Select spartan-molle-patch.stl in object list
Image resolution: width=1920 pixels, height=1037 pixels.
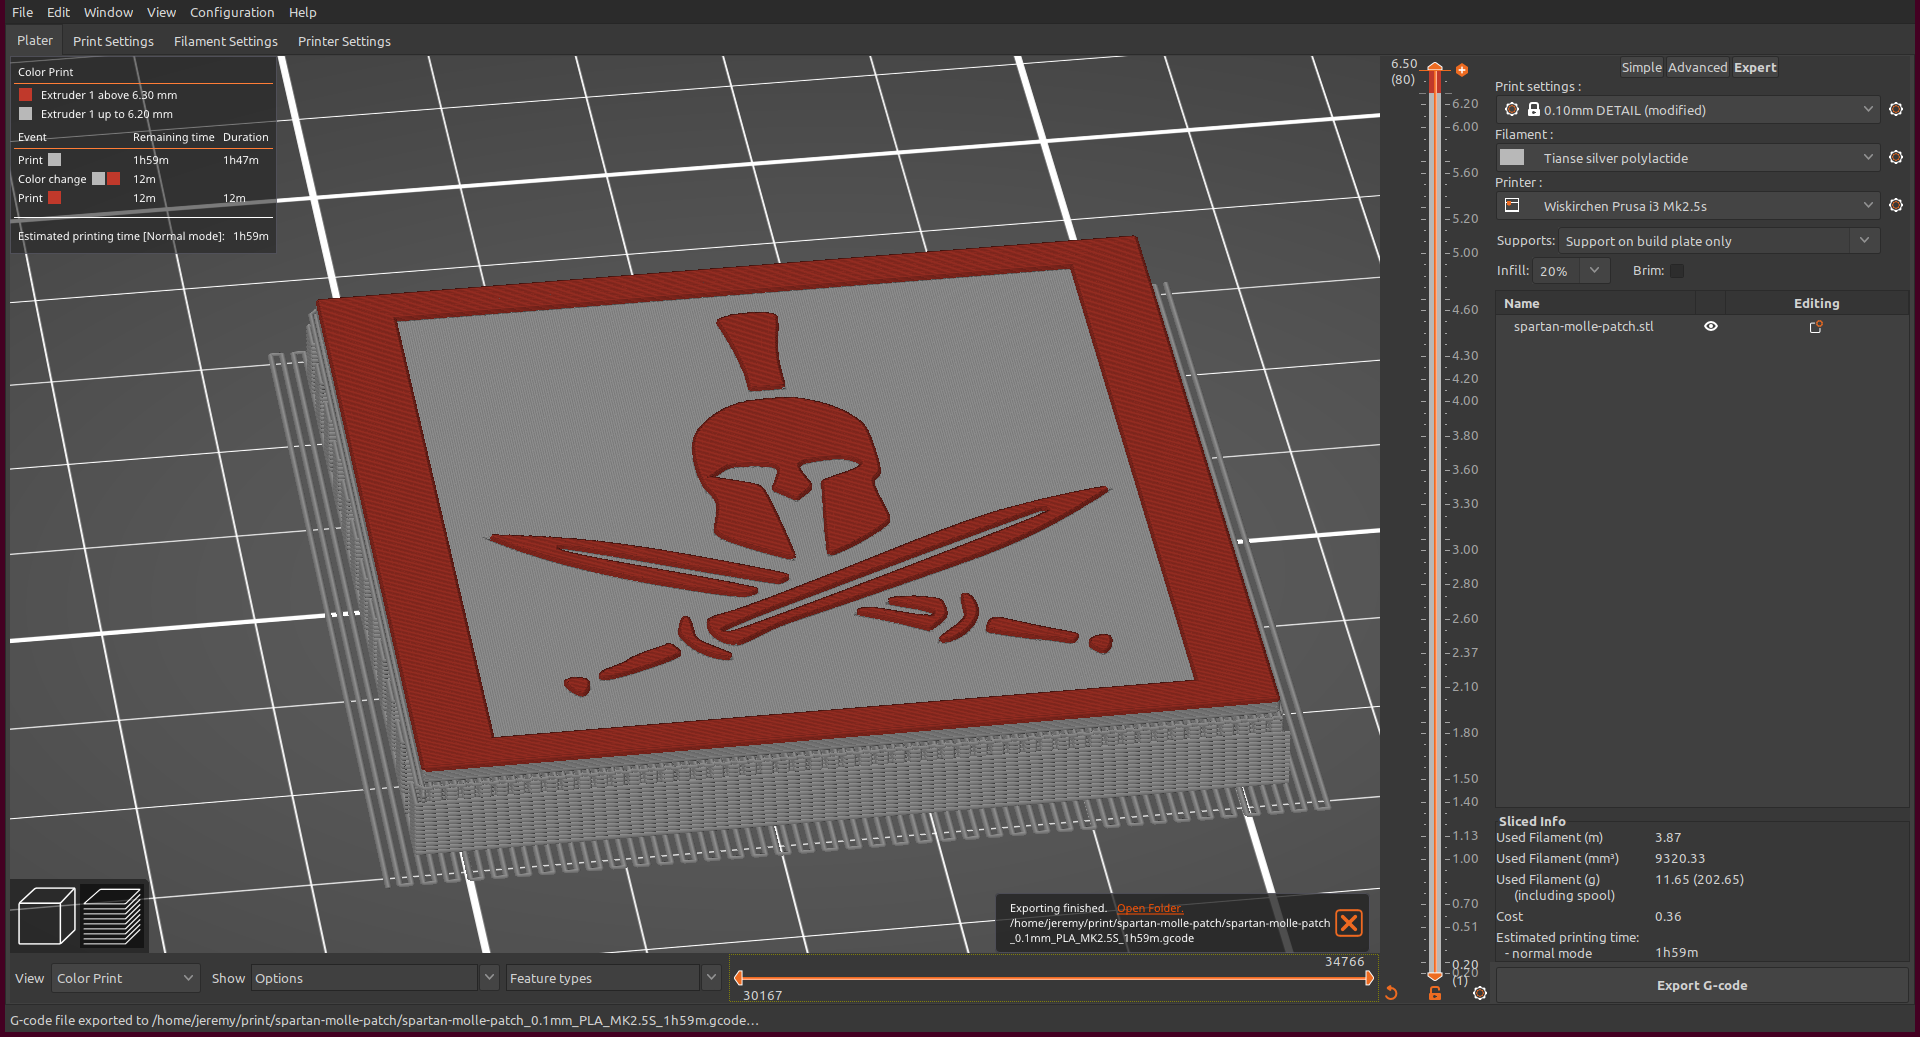point(1583,327)
